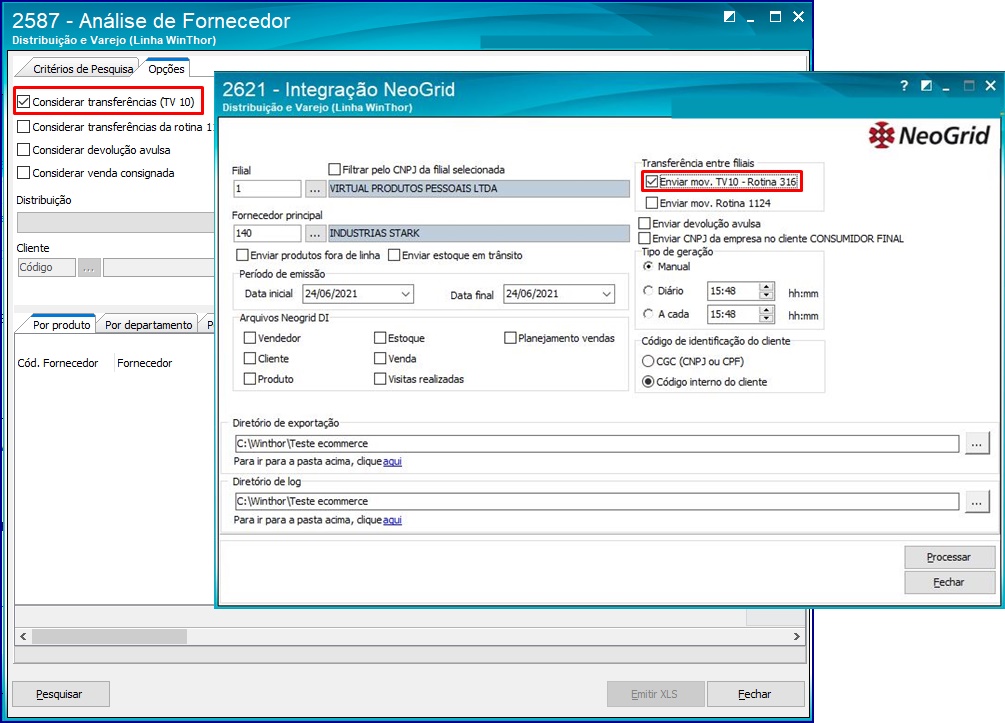Check the Visitas realizadas option
The height and width of the screenshot is (723, 1005).
click(380, 379)
